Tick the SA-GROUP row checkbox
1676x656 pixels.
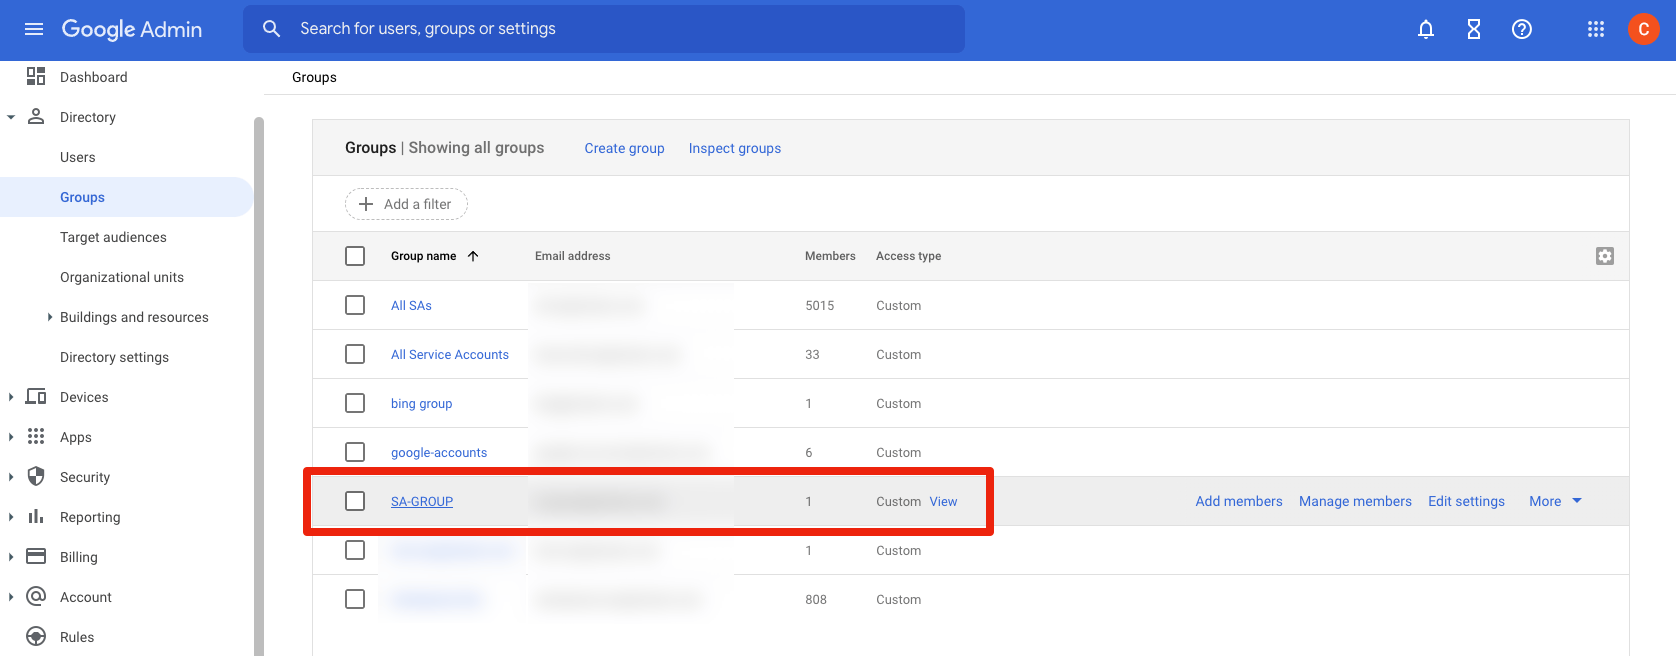point(355,501)
